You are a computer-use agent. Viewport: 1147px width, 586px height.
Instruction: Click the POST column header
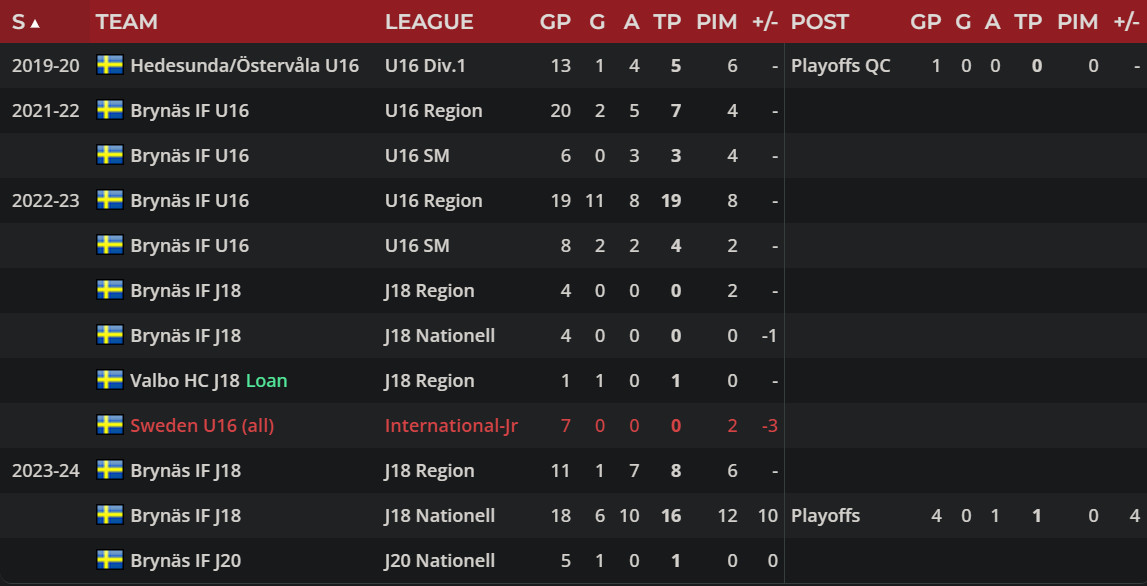click(x=819, y=22)
